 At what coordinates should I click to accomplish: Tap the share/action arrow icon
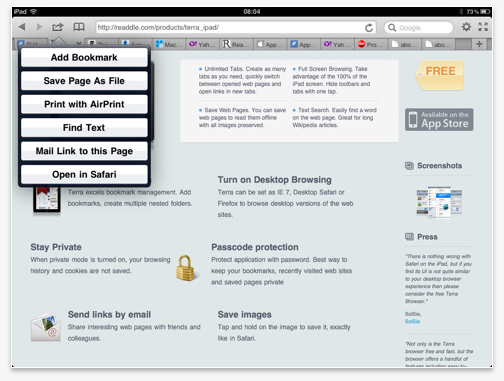[58, 27]
